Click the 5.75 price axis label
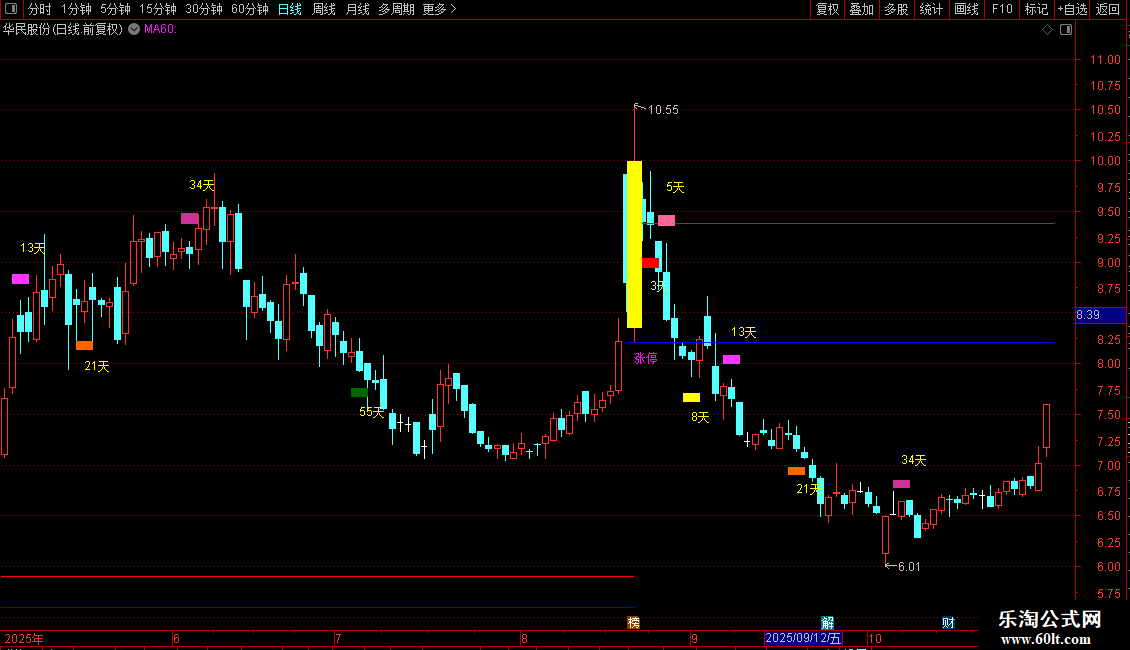Image resolution: width=1130 pixels, height=650 pixels. point(1108,594)
